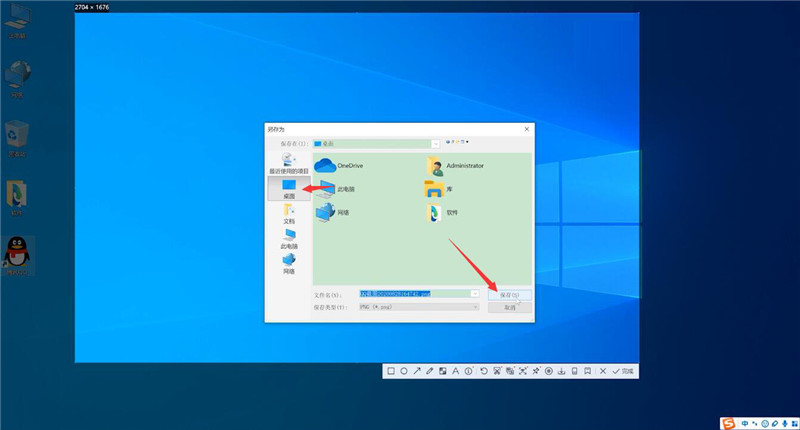Select 网络 item in file list
The image size is (800, 430).
[332, 213]
